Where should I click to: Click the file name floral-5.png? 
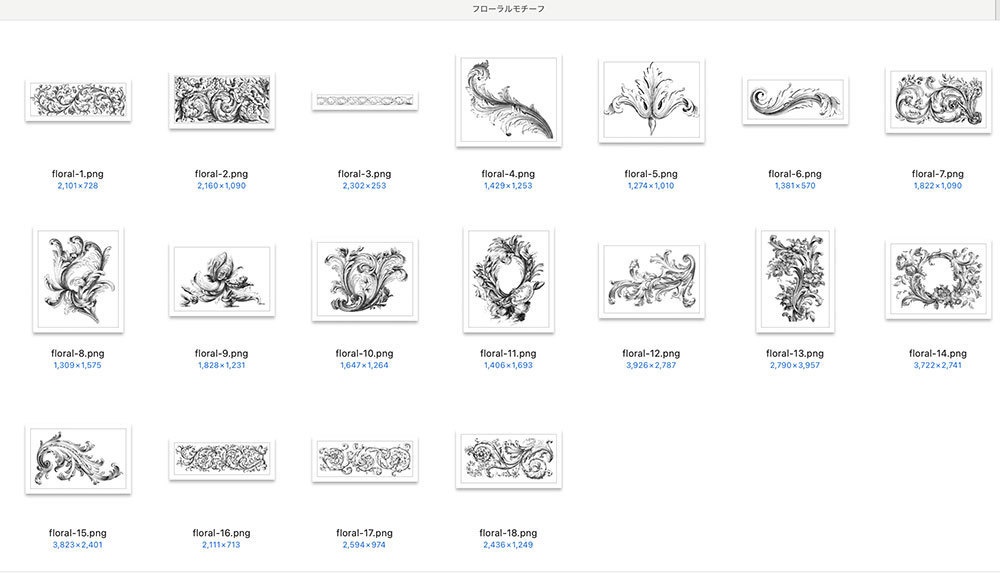(x=651, y=174)
